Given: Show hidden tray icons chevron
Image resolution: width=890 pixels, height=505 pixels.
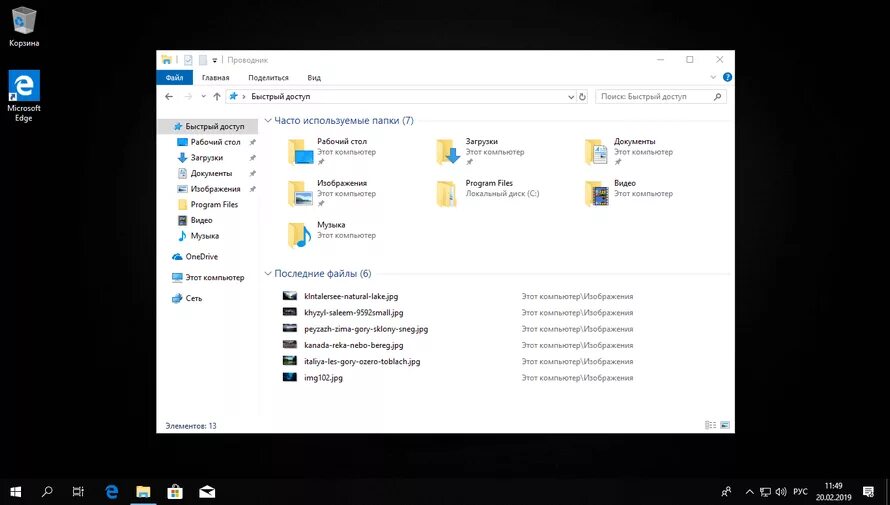Looking at the screenshot, I should click(x=749, y=492).
